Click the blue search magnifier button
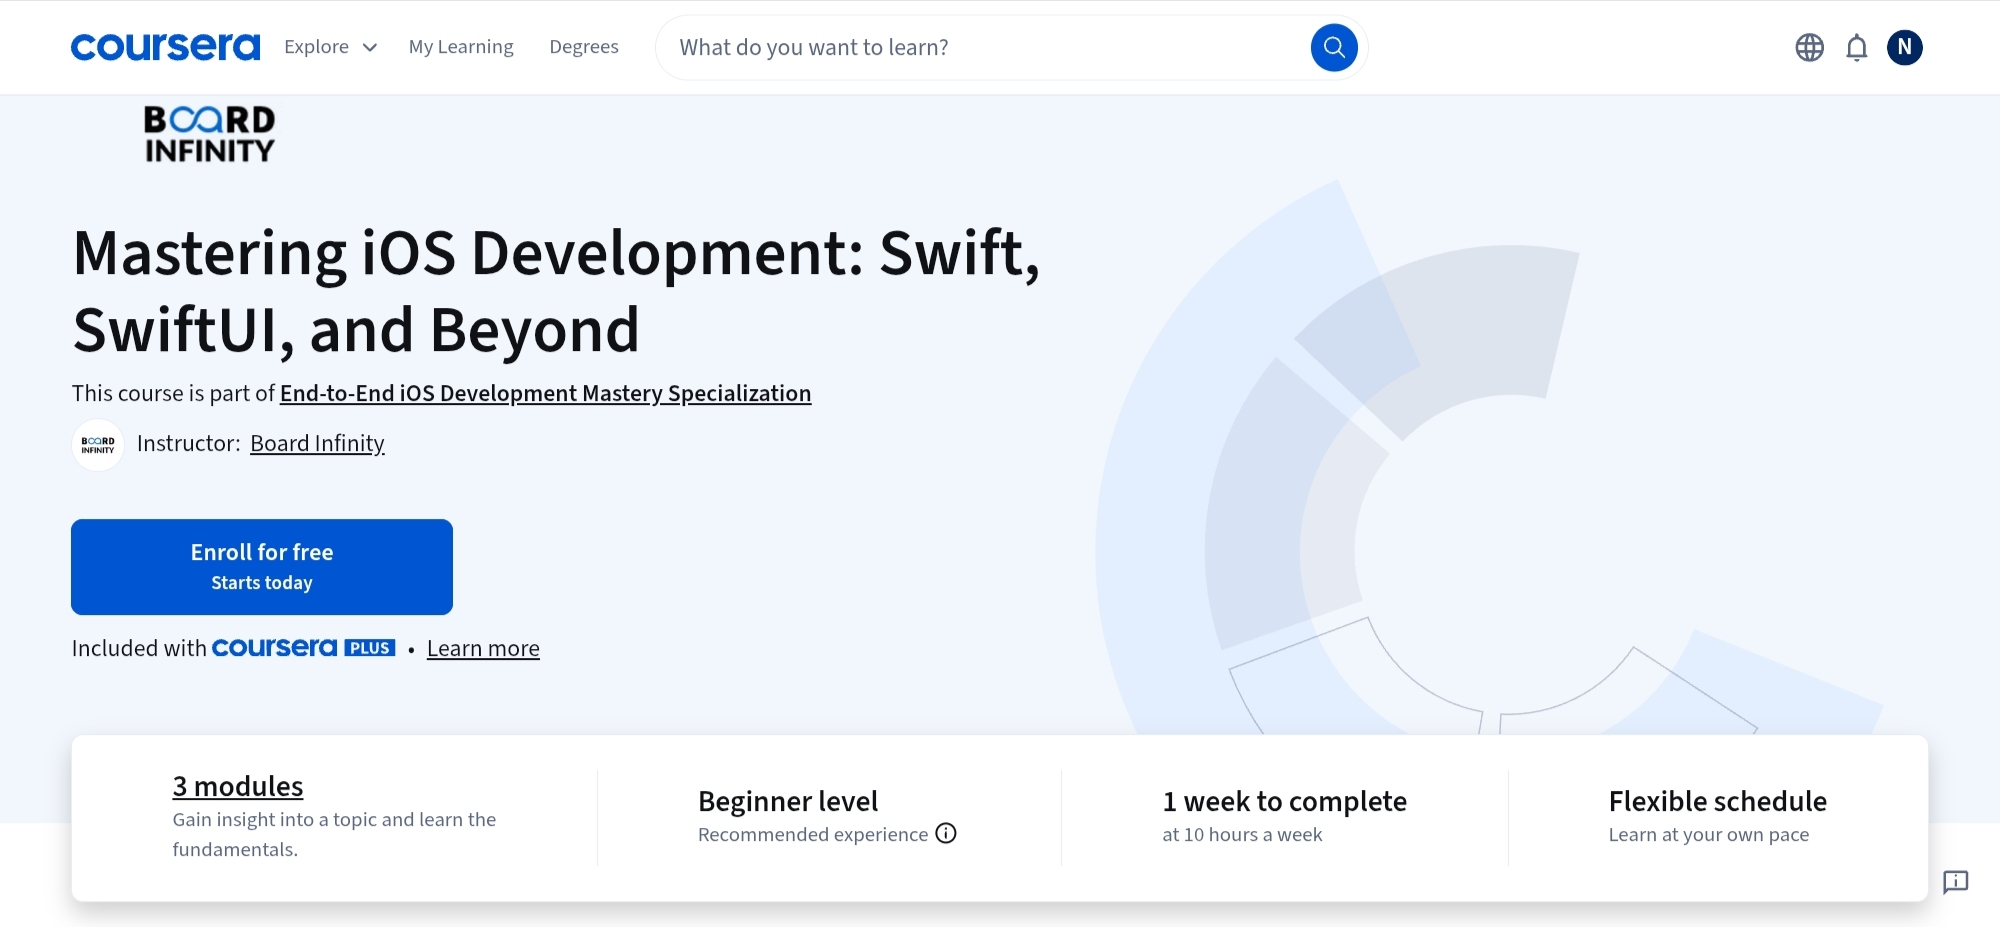Viewport: 2000px width, 938px height. [x=1333, y=47]
